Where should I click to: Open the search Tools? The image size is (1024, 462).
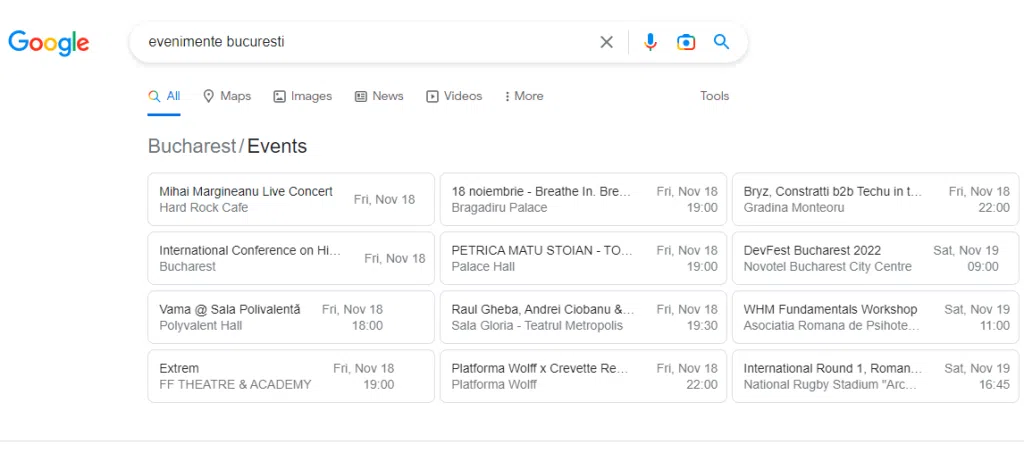point(714,96)
